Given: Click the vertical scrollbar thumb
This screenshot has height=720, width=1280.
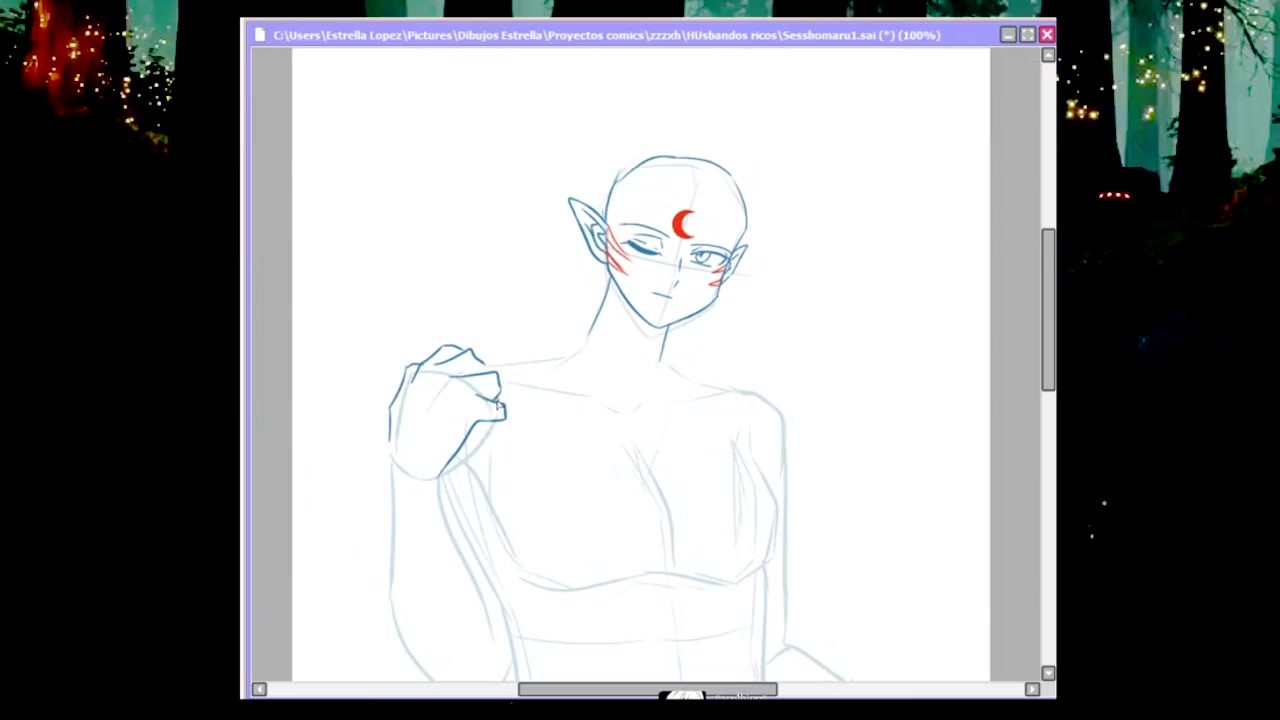Looking at the screenshot, I should [x=1048, y=310].
